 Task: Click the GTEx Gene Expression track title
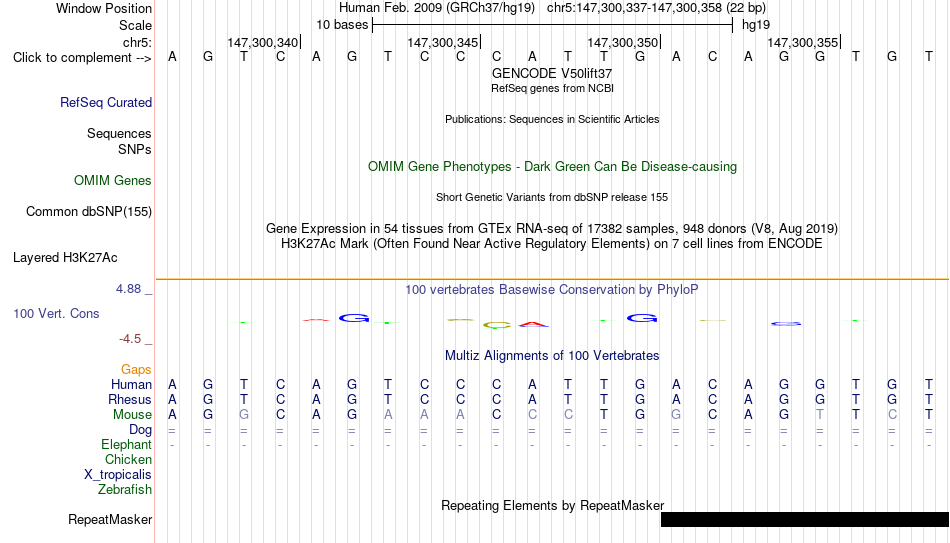[x=552, y=228]
